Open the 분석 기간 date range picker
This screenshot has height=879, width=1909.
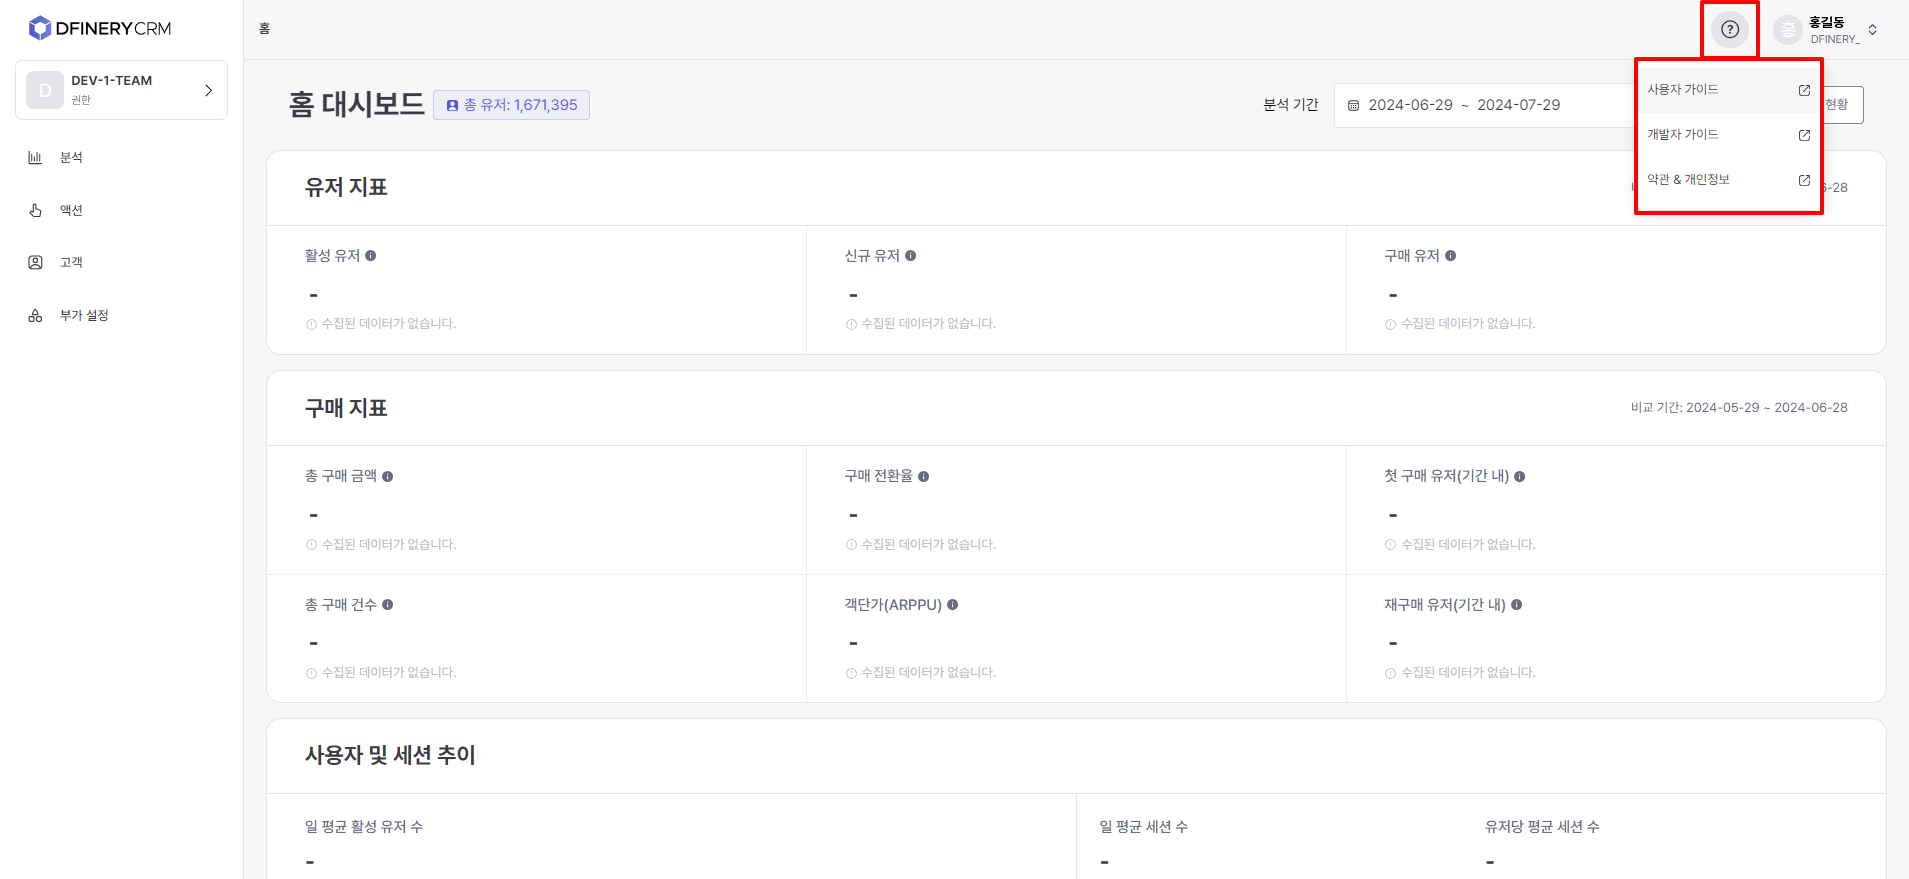1480,105
